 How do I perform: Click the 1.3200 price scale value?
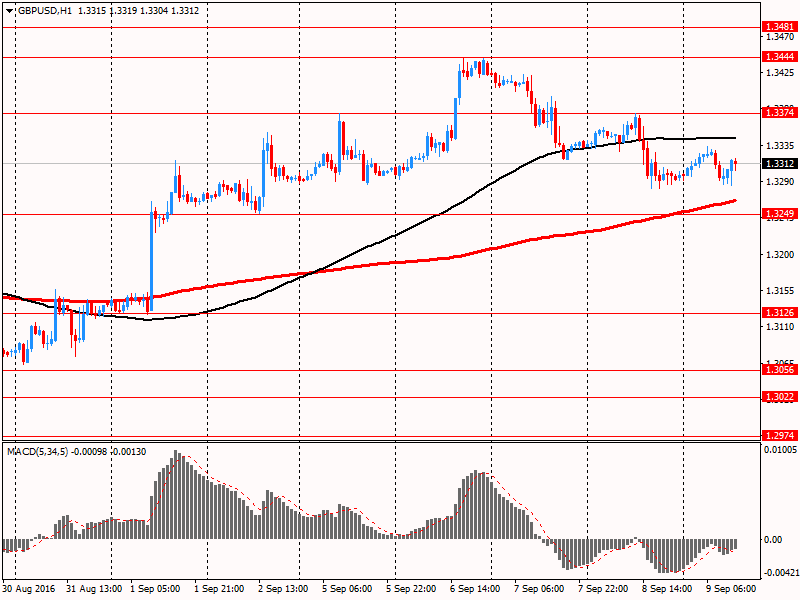click(x=781, y=255)
